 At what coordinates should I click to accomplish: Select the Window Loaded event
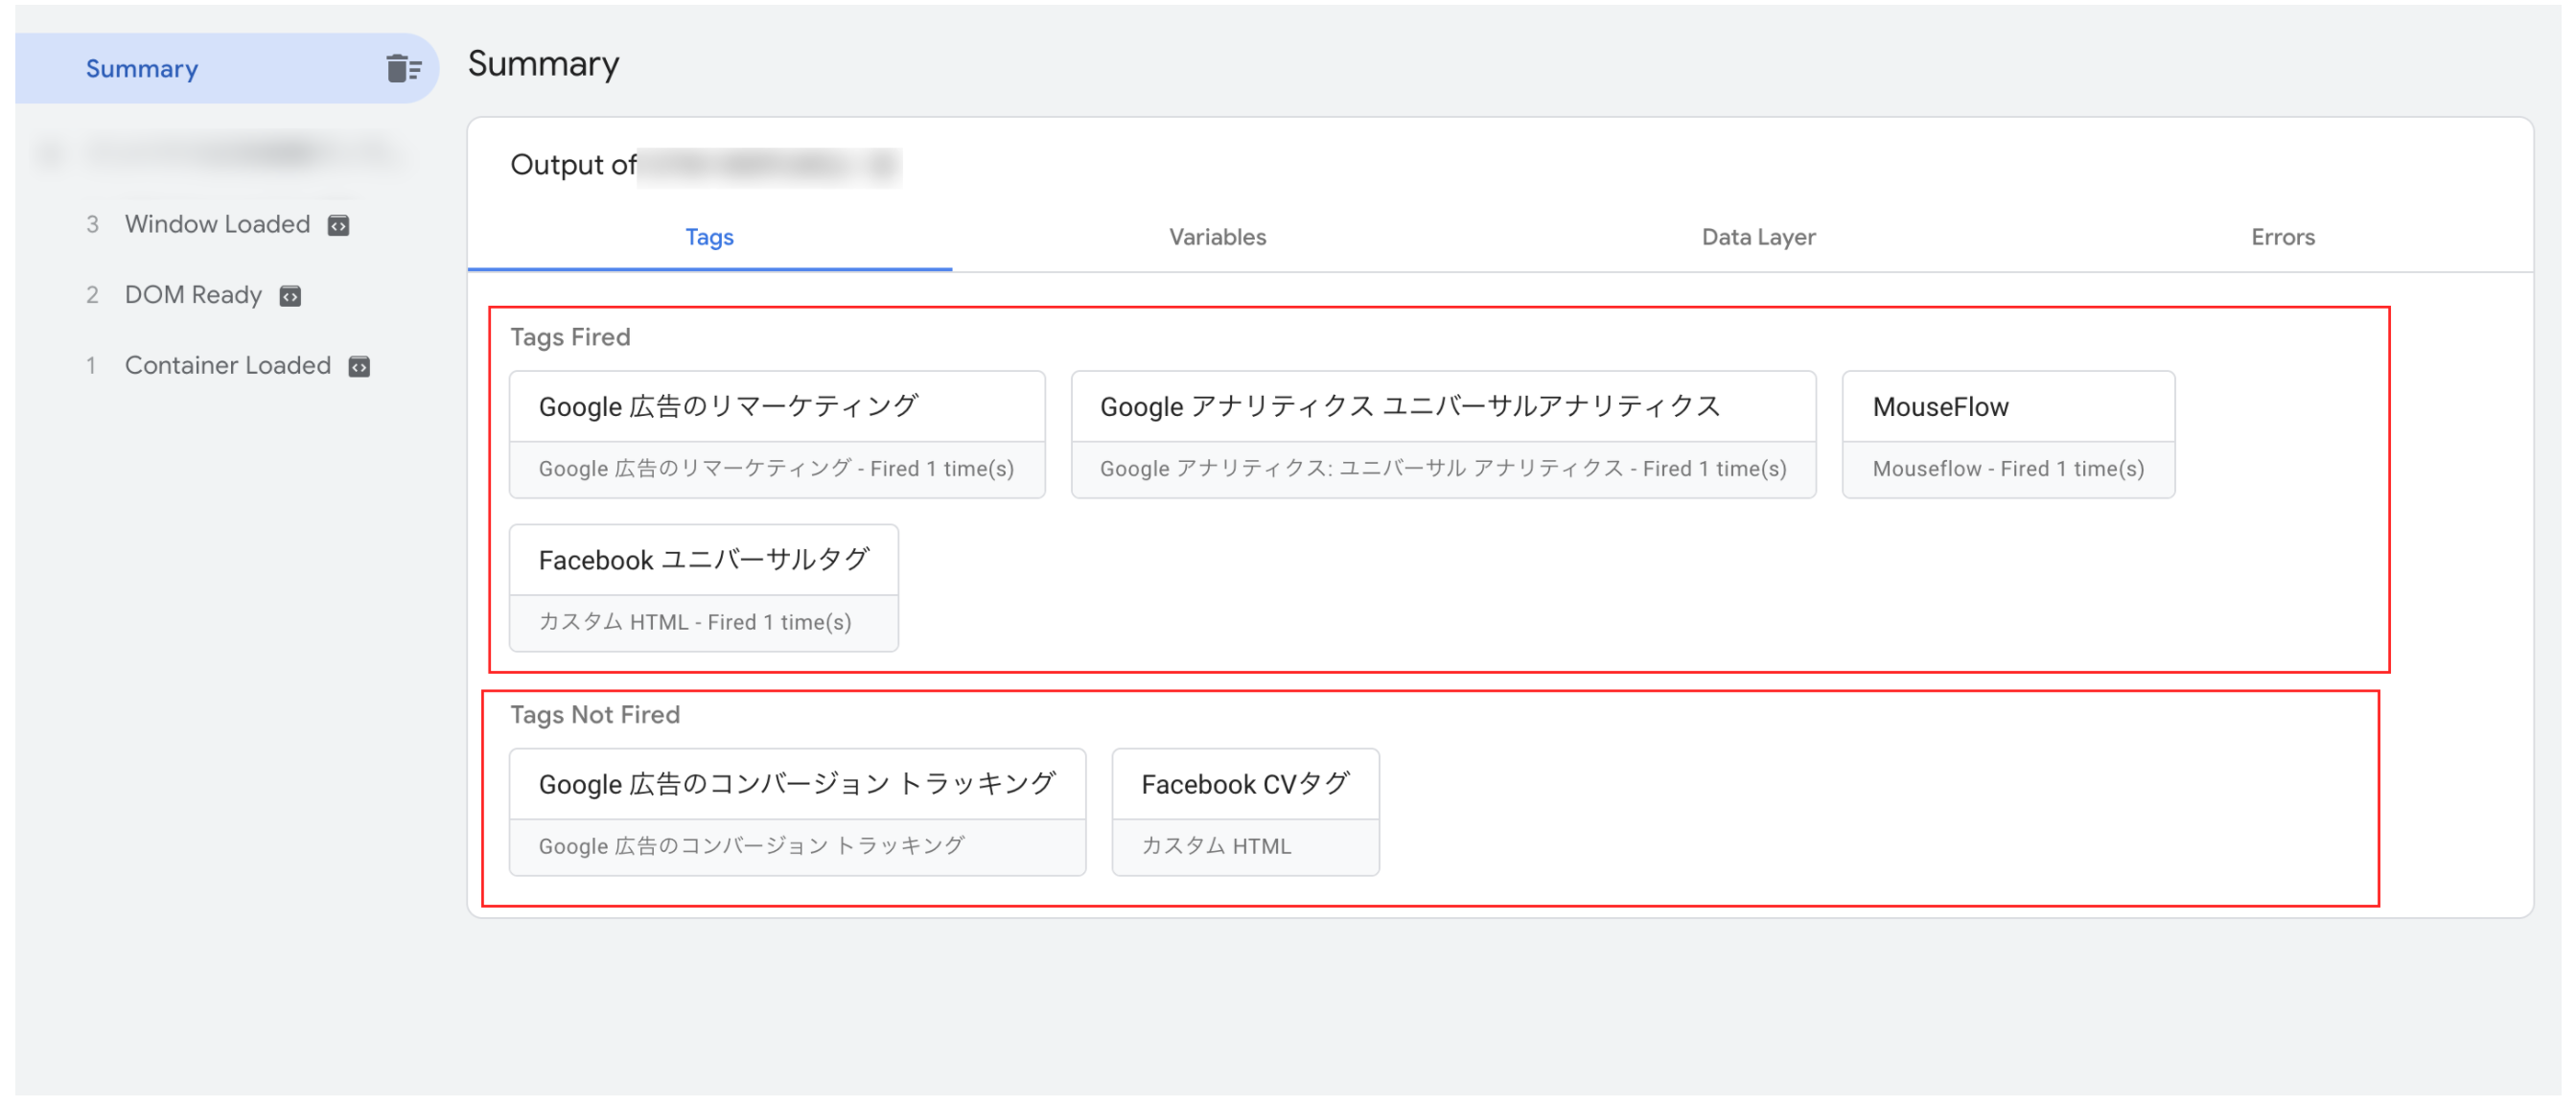pyautogui.click(x=217, y=224)
